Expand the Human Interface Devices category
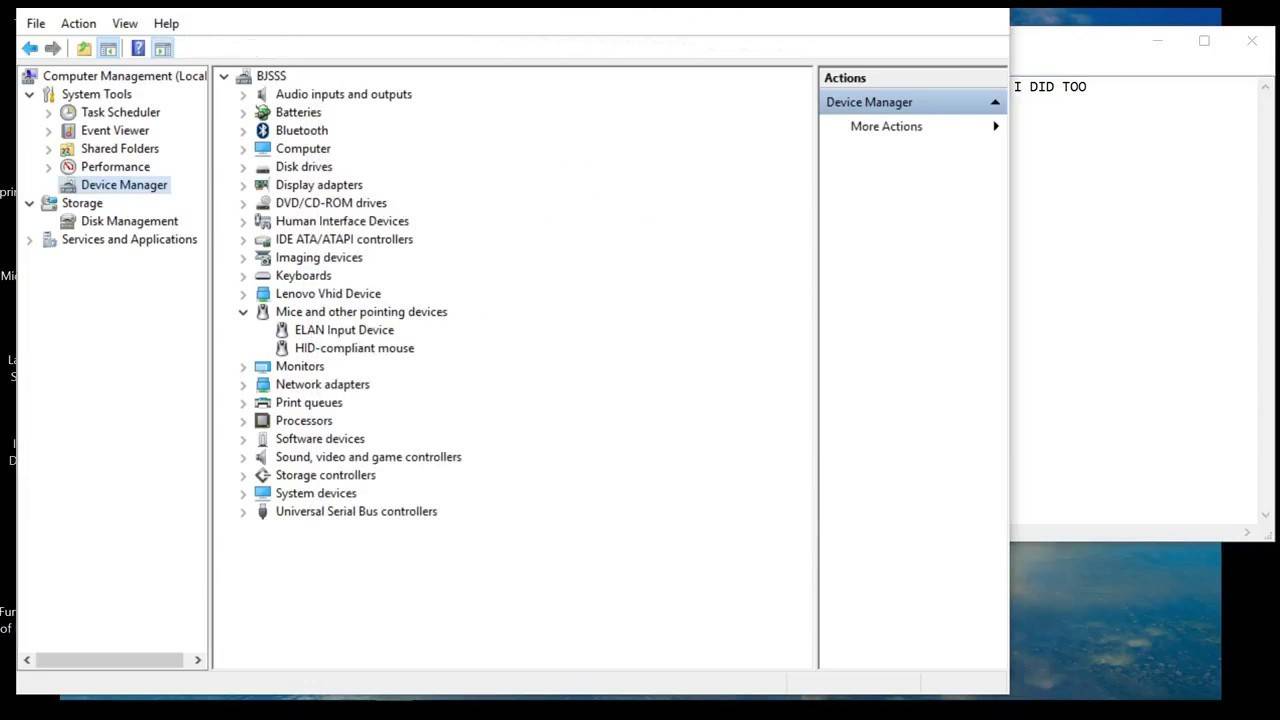 (x=243, y=221)
